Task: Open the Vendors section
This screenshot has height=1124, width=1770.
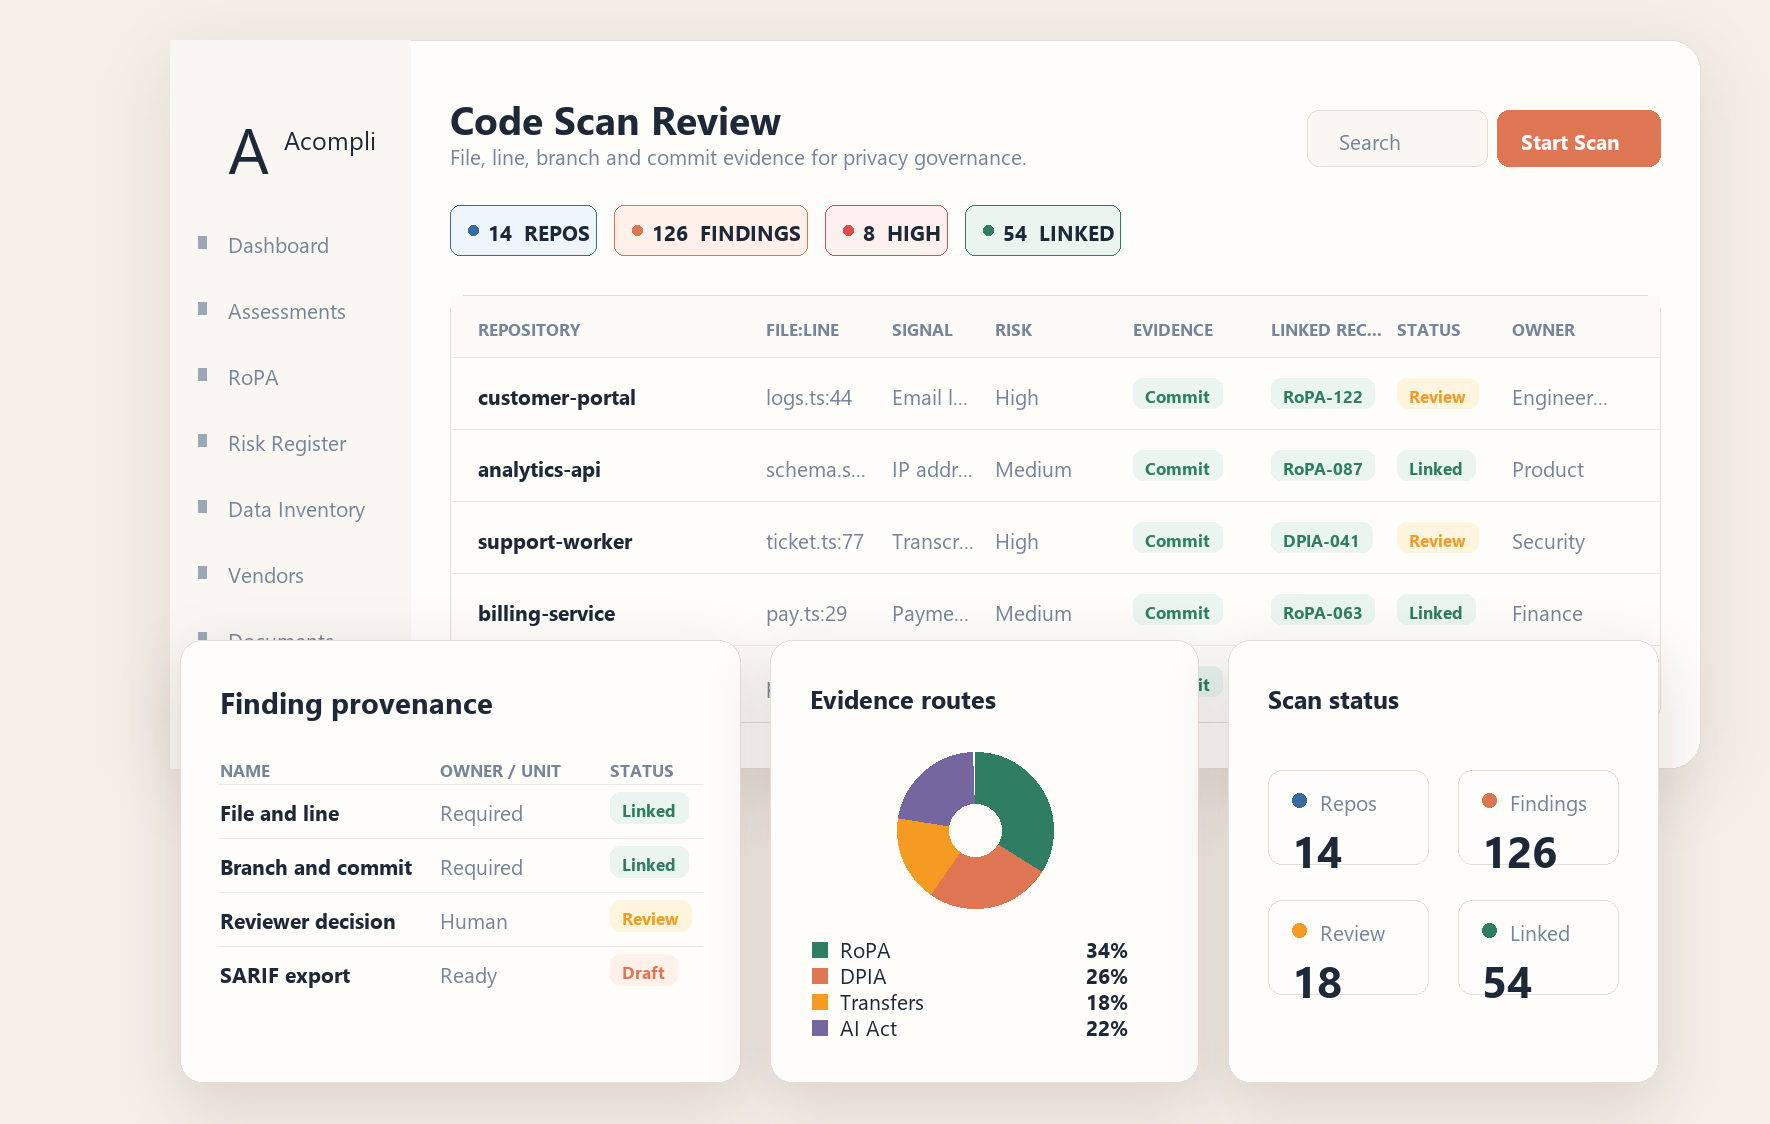Action: point(266,576)
